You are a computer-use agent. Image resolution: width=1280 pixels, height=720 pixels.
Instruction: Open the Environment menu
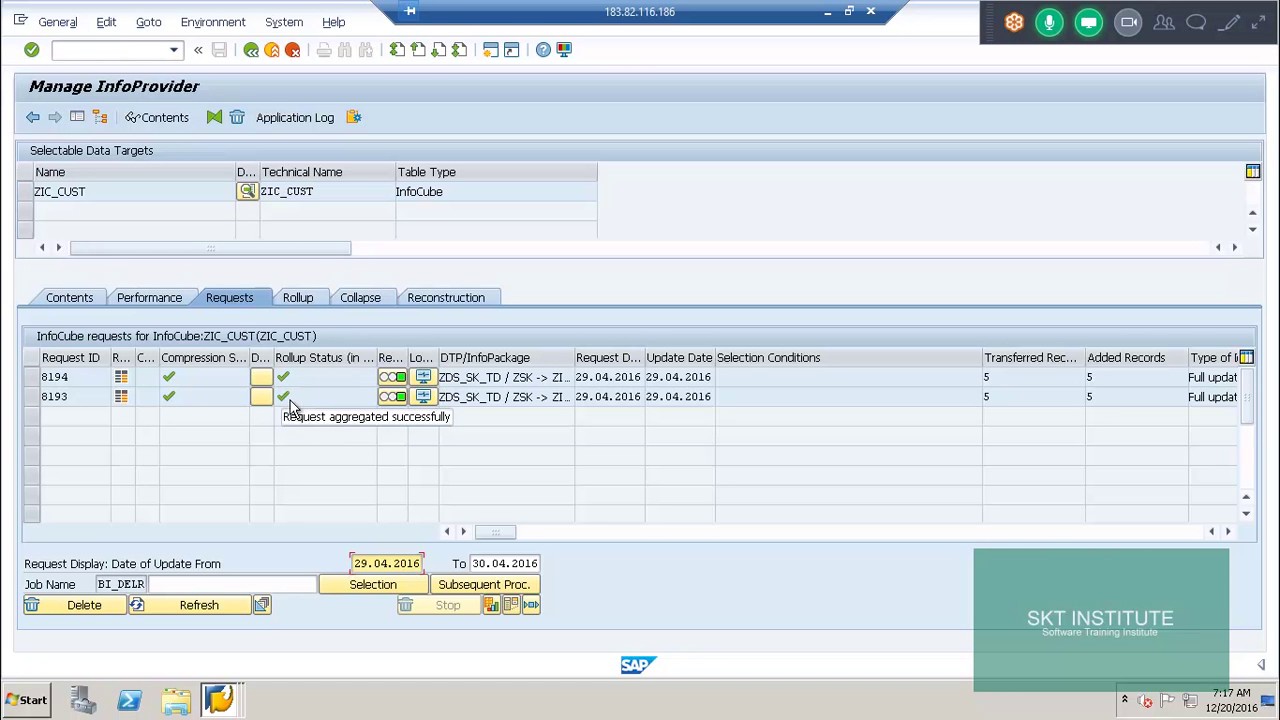coord(213,22)
